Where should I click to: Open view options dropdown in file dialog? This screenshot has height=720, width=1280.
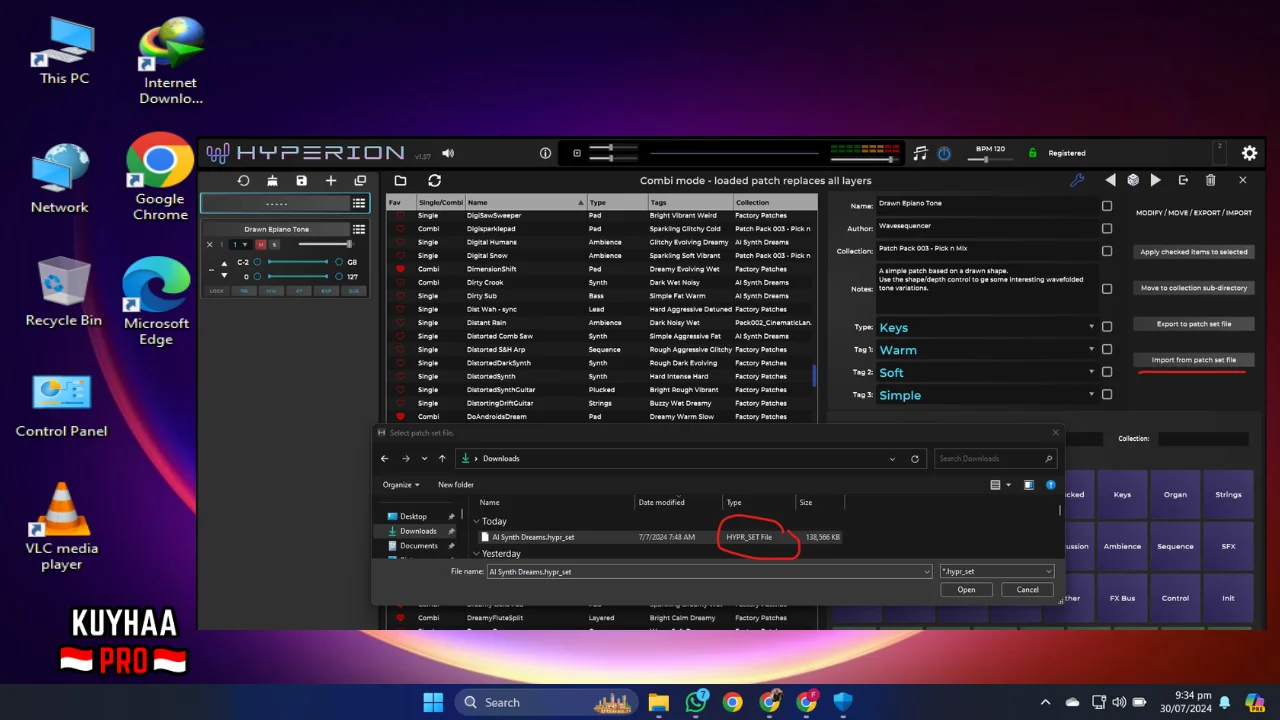click(x=1008, y=485)
